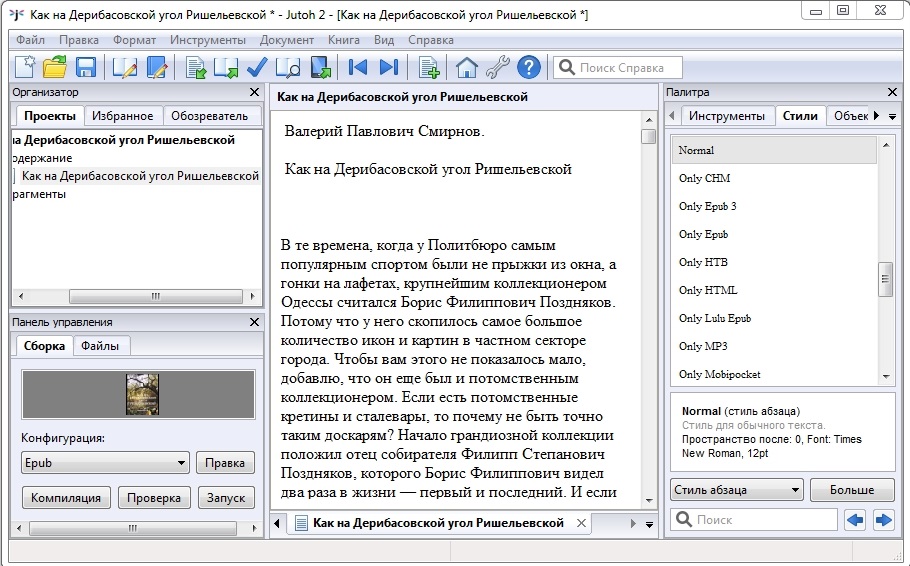Select the Only Epub 3 style
Viewport: 910px width, 566px height.
(774, 206)
